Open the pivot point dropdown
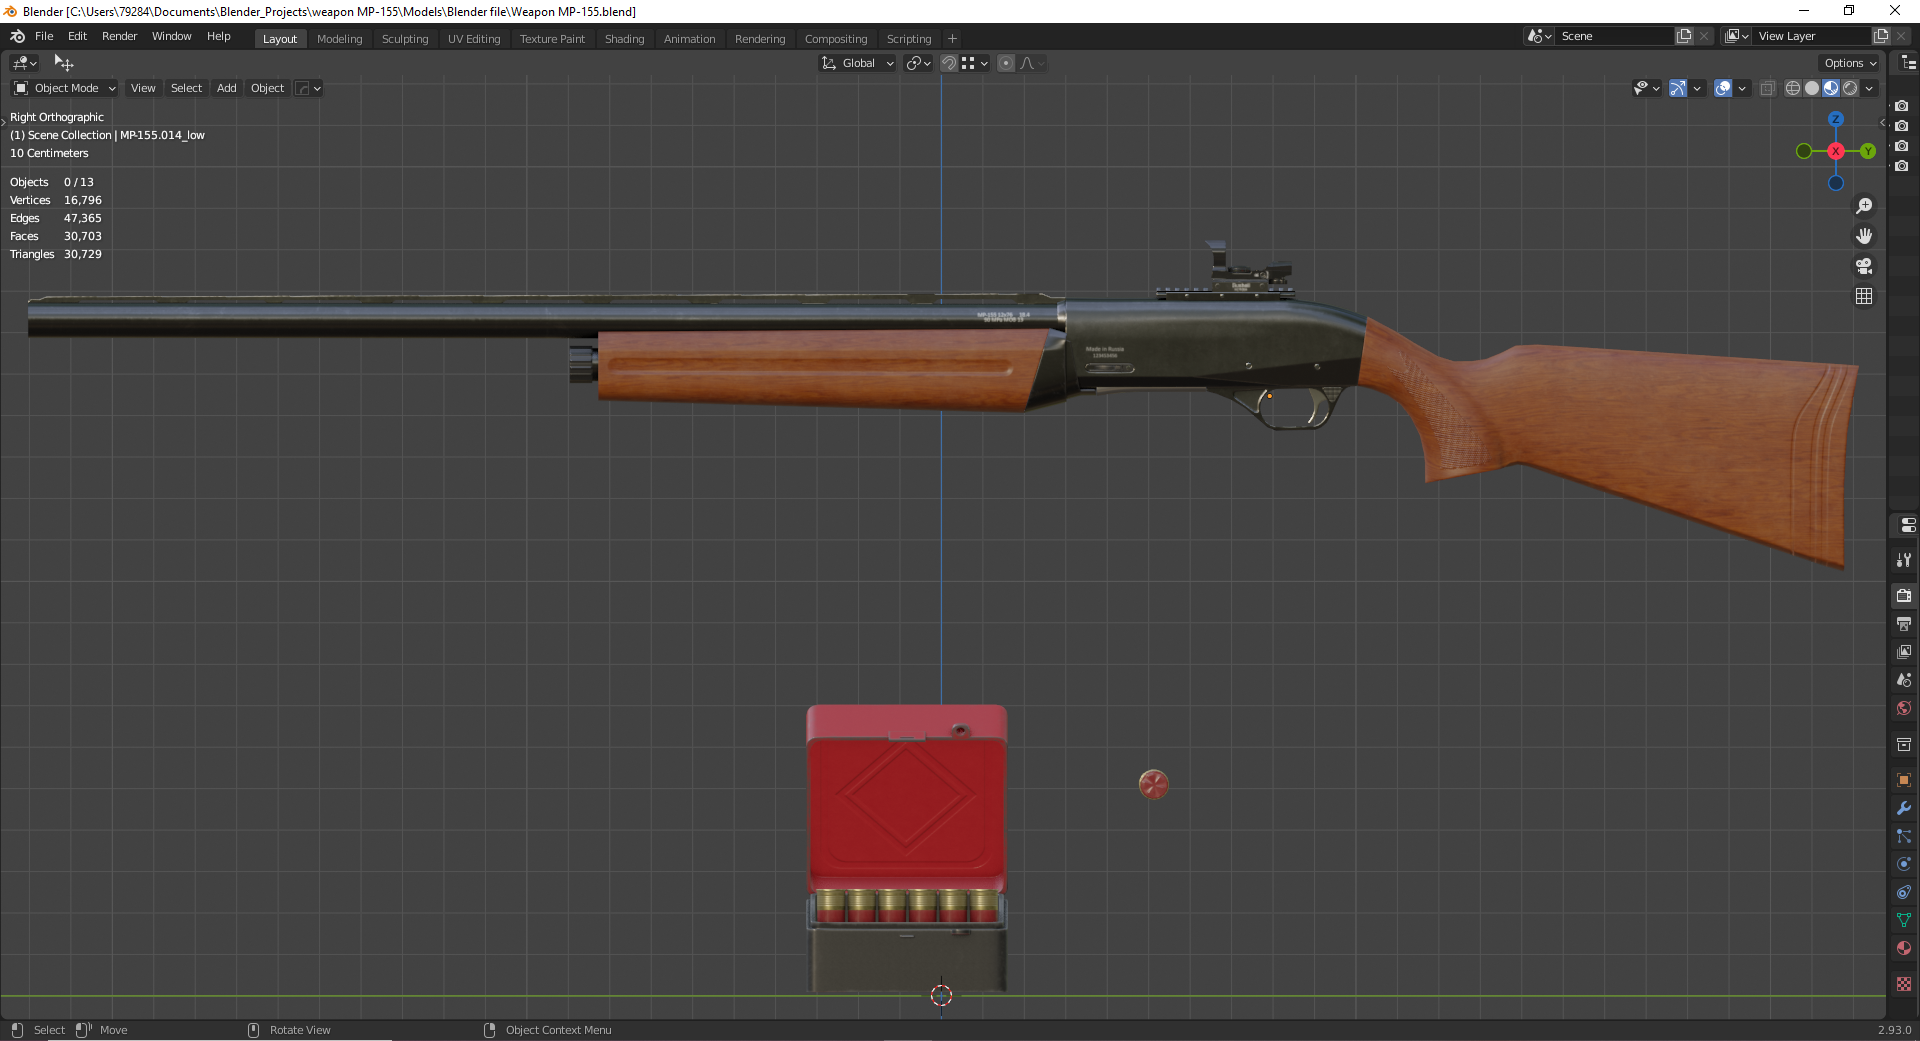 (918, 63)
